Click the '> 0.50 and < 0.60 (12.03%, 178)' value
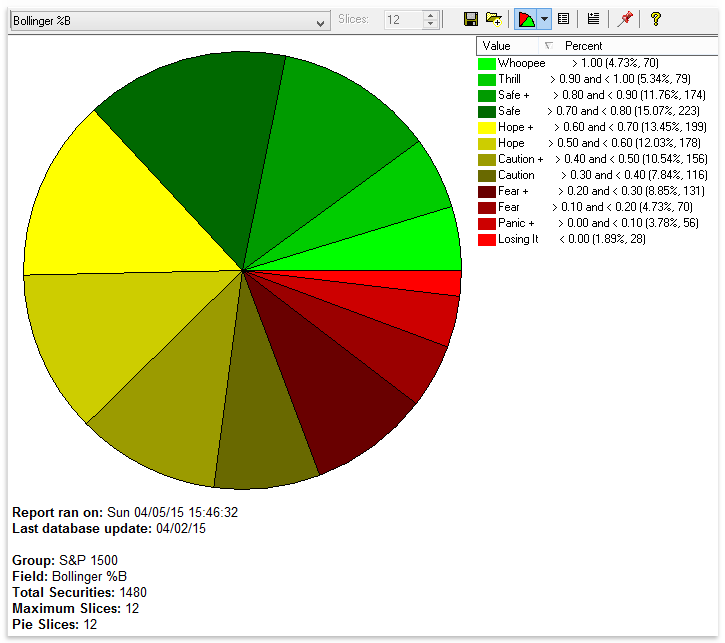Viewport: 725px width, 643px height. coord(624,143)
